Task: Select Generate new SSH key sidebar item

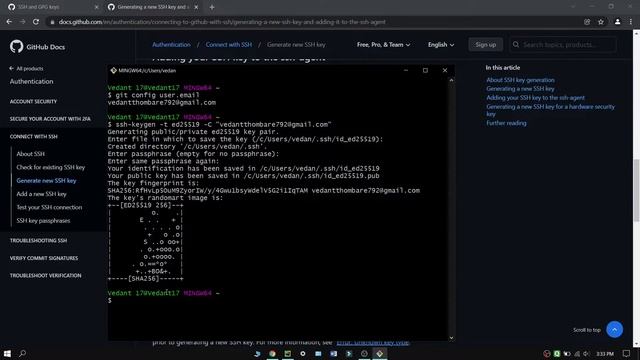Action: click(x=46, y=180)
